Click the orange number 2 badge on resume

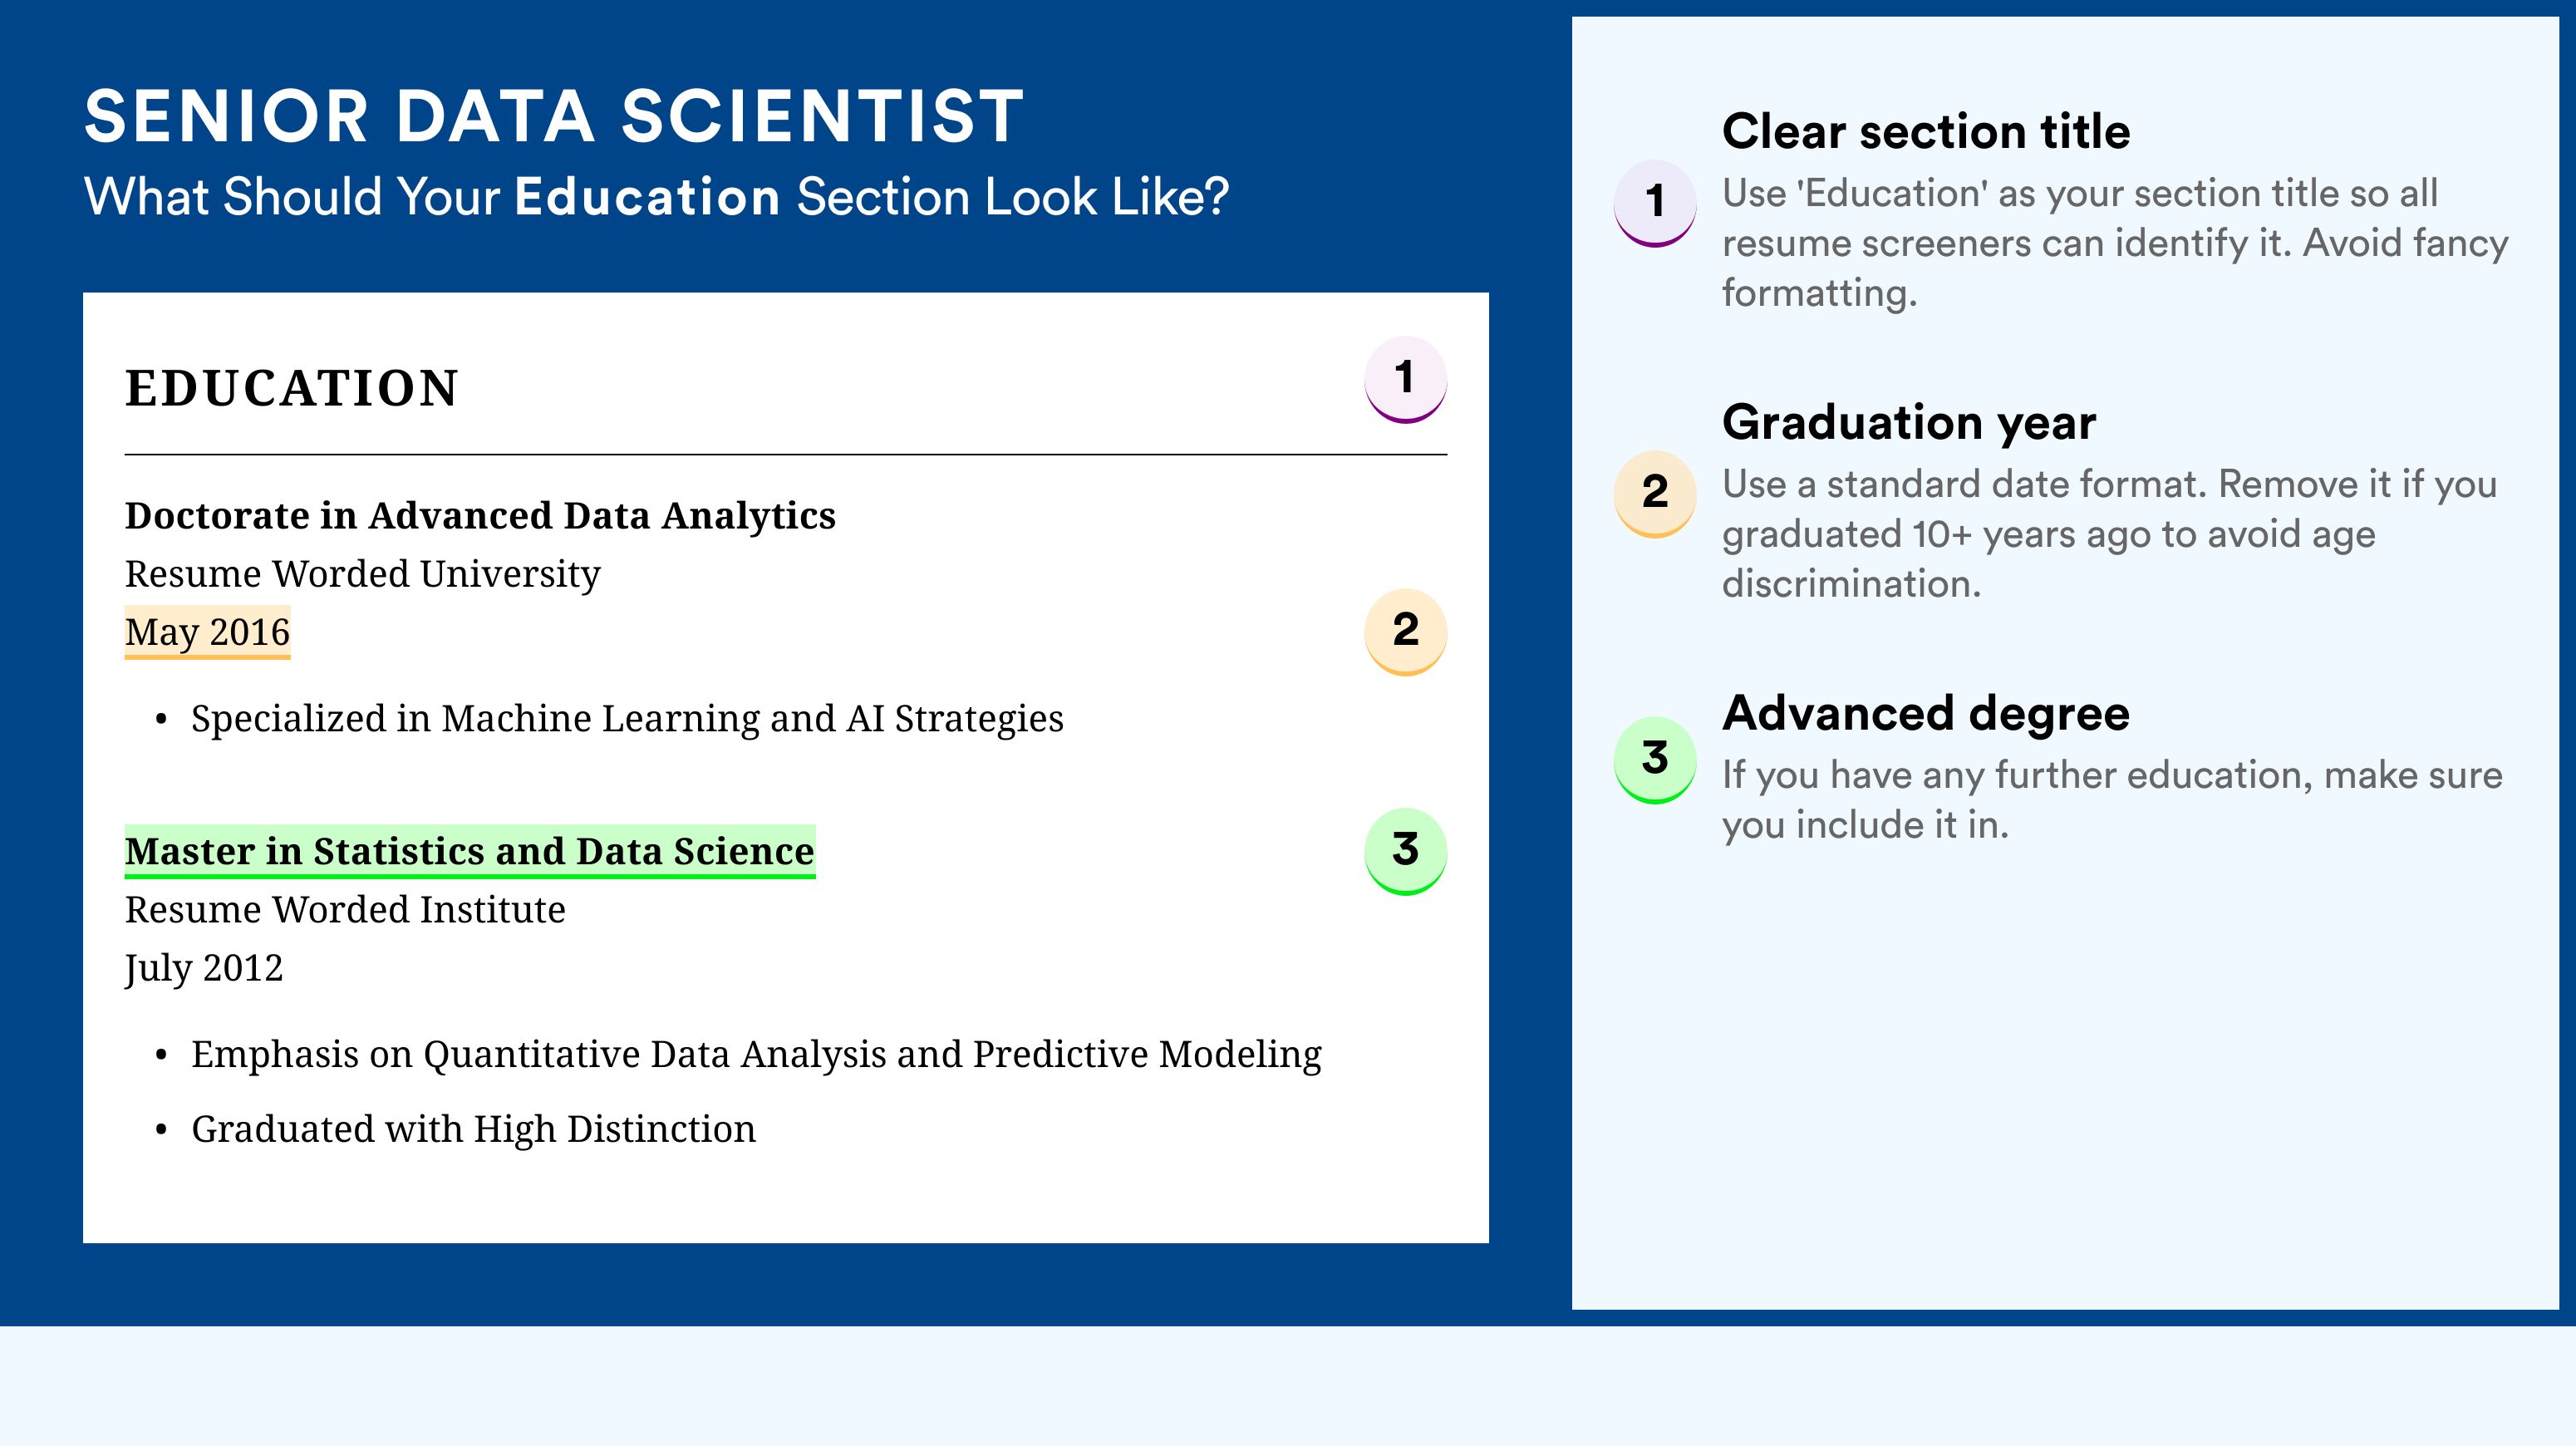(1405, 631)
